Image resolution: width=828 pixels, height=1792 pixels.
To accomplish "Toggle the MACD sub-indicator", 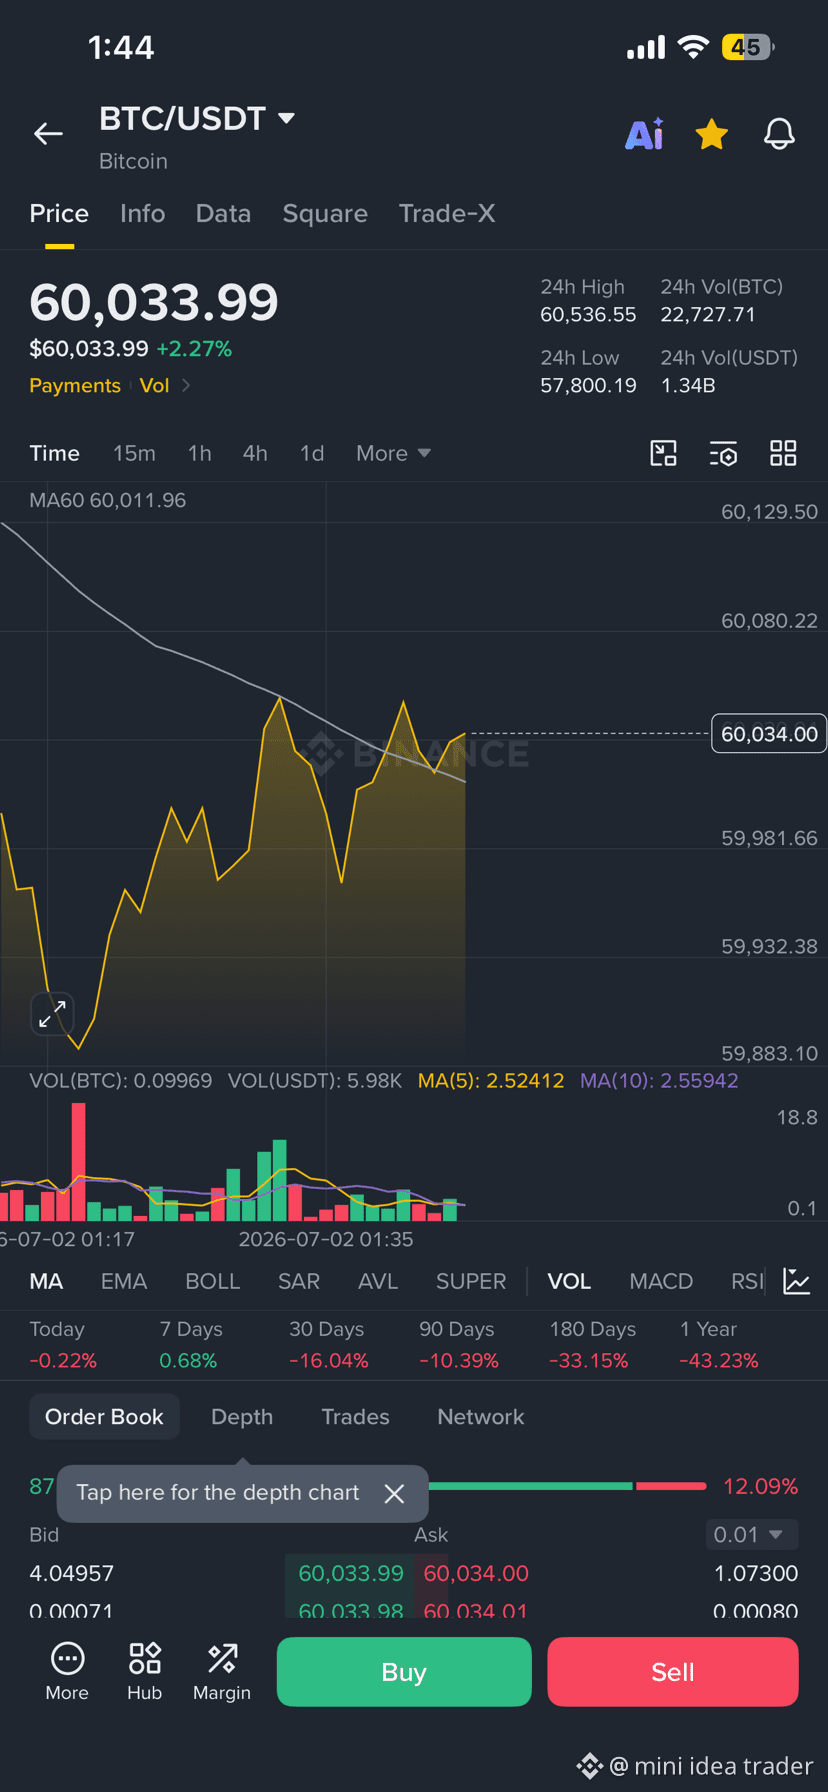I will 661,1281.
